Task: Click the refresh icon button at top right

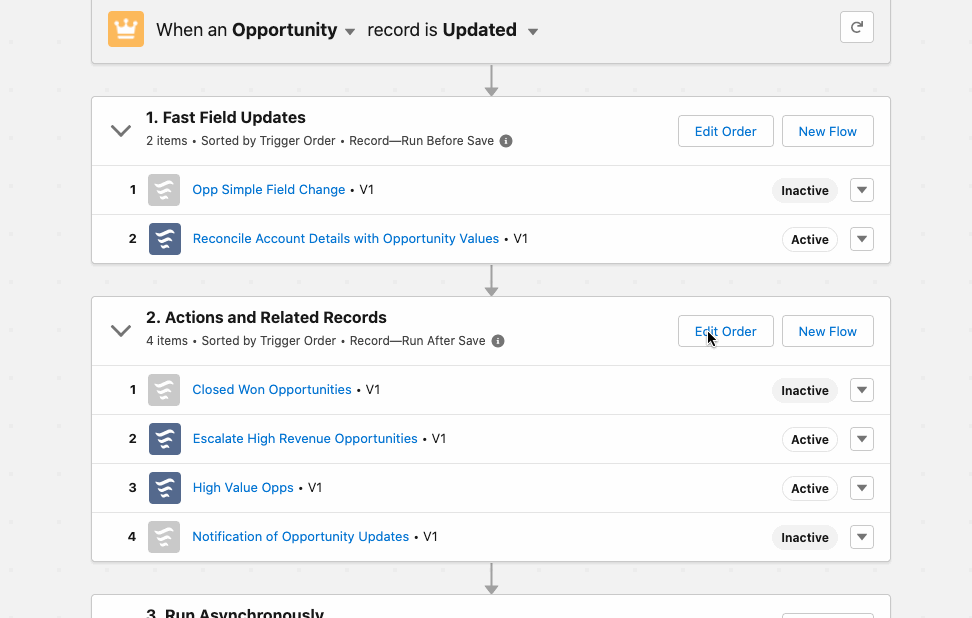Action: tap(857, 28)
